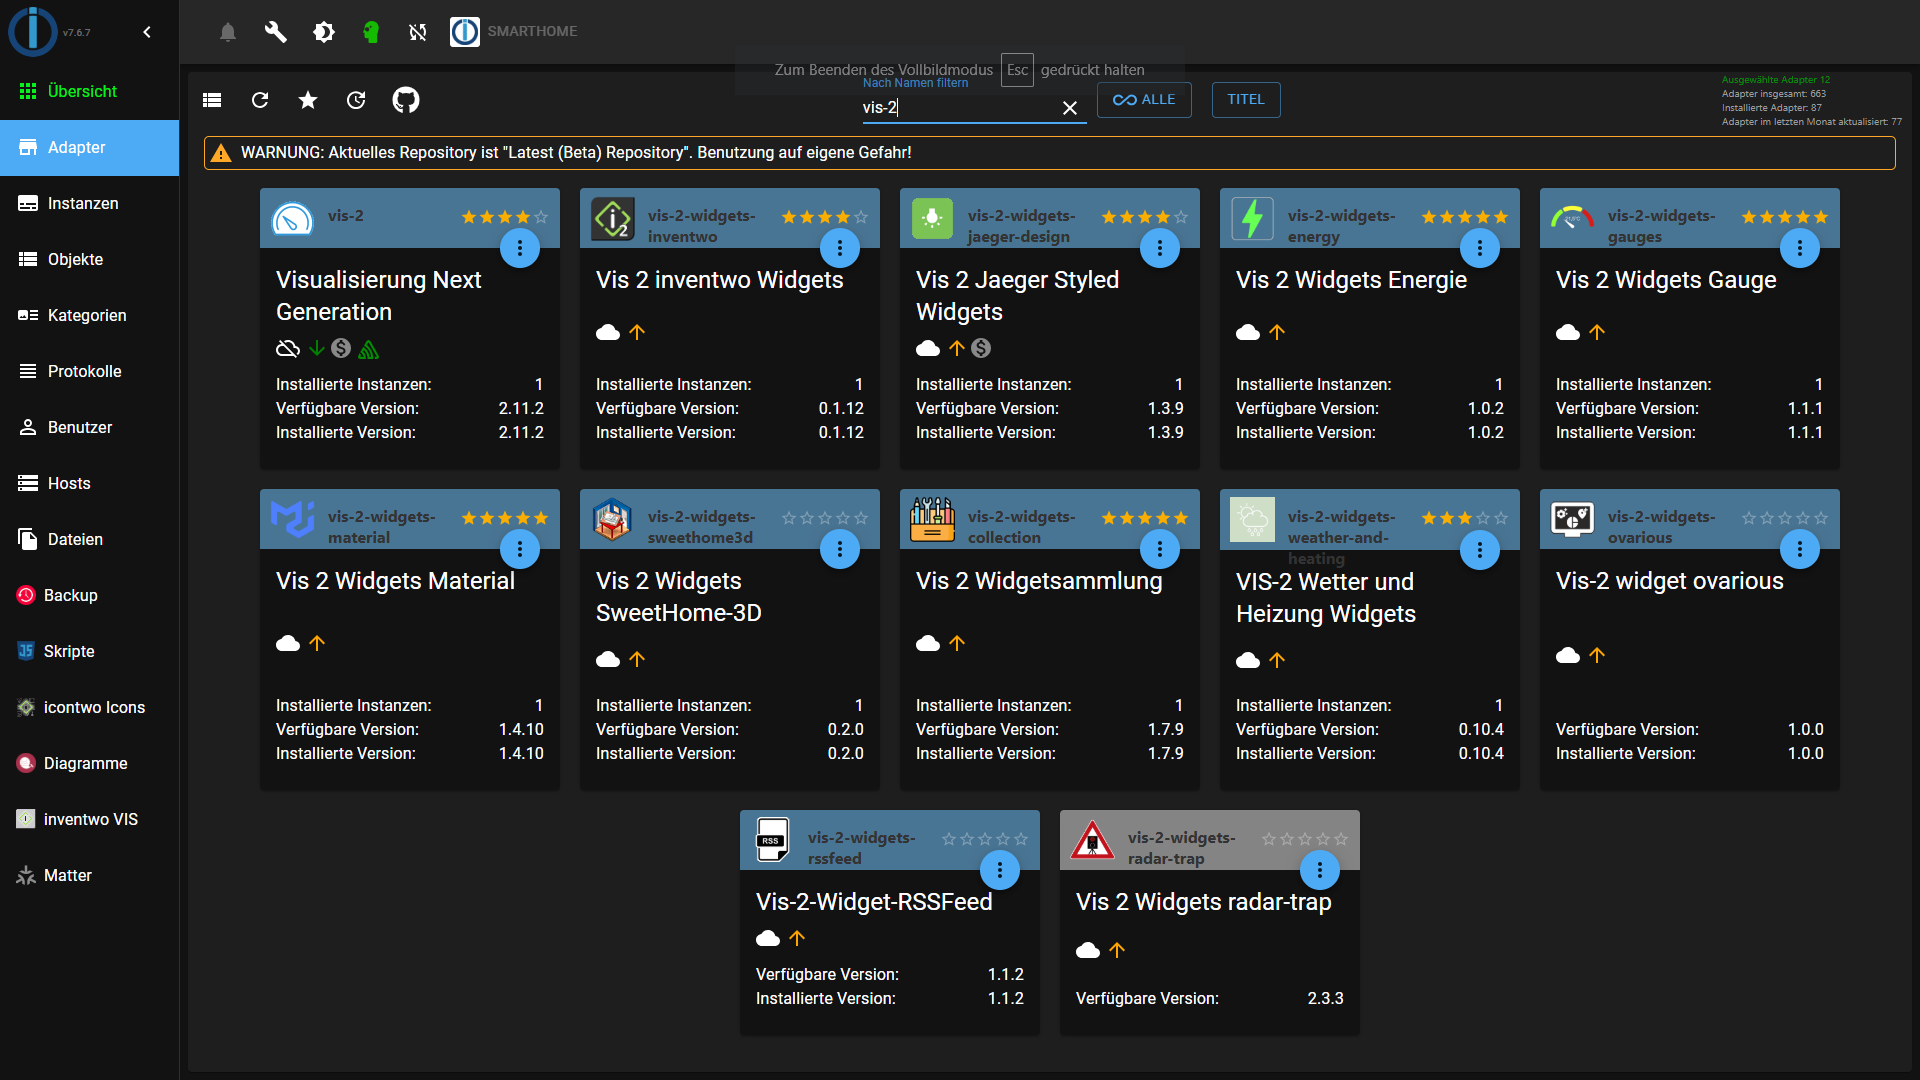1920x1080 pixels.
Task: Click the notifications bell icon
Action: (x=228, y=32)
